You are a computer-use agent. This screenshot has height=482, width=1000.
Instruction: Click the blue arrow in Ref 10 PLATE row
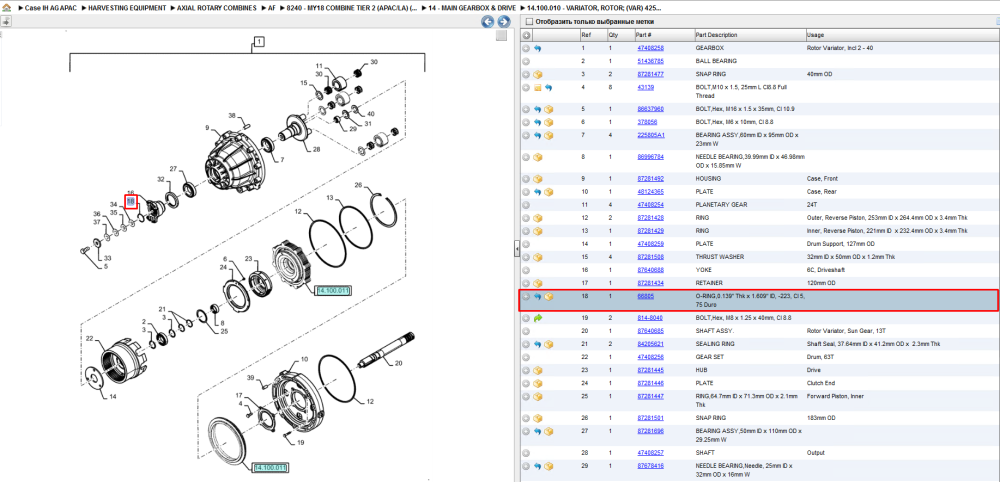(x=538, y=192)
